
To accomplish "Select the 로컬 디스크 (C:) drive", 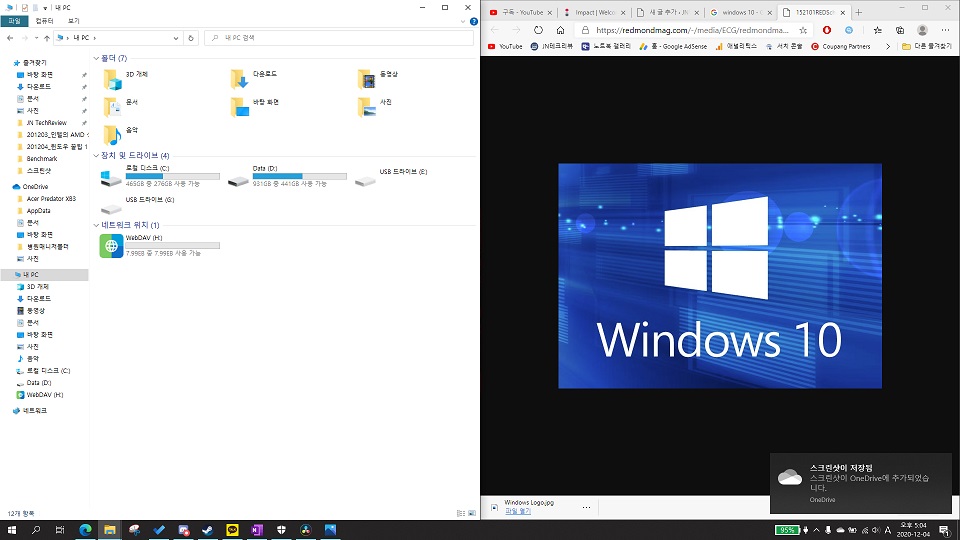I will [159, 176].
